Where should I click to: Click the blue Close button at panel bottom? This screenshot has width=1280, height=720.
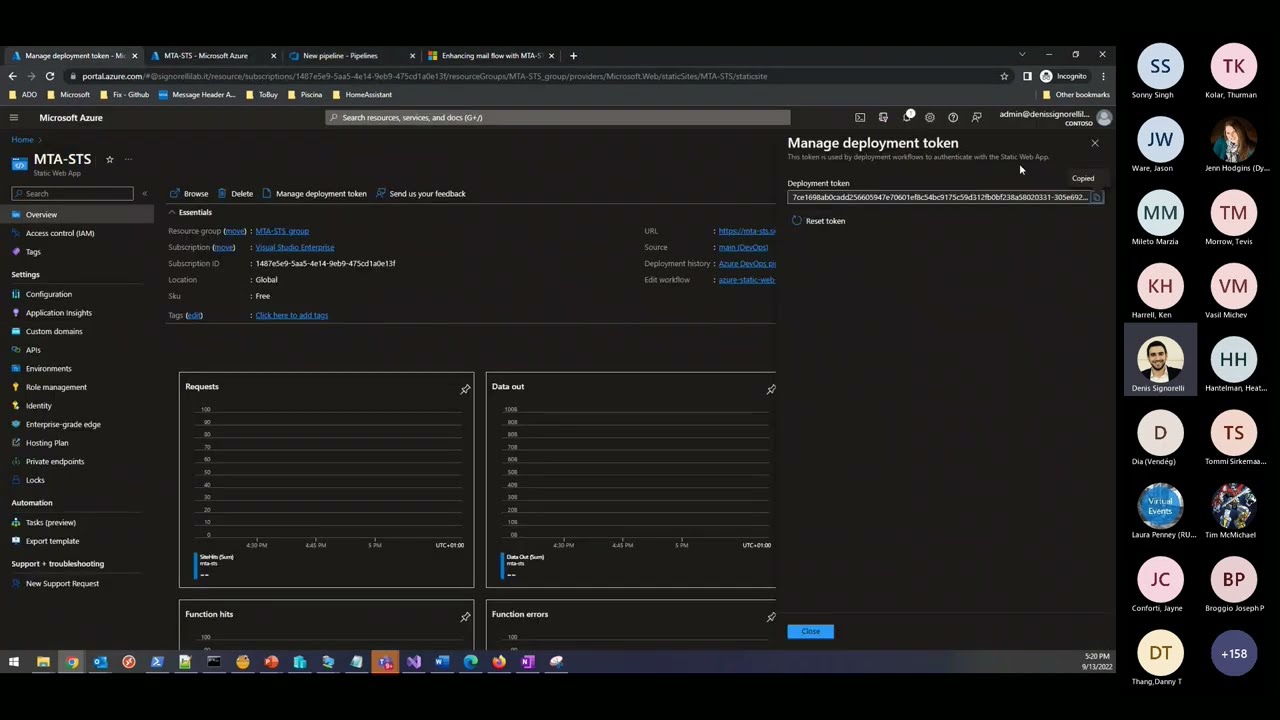(x=810, y=632)
